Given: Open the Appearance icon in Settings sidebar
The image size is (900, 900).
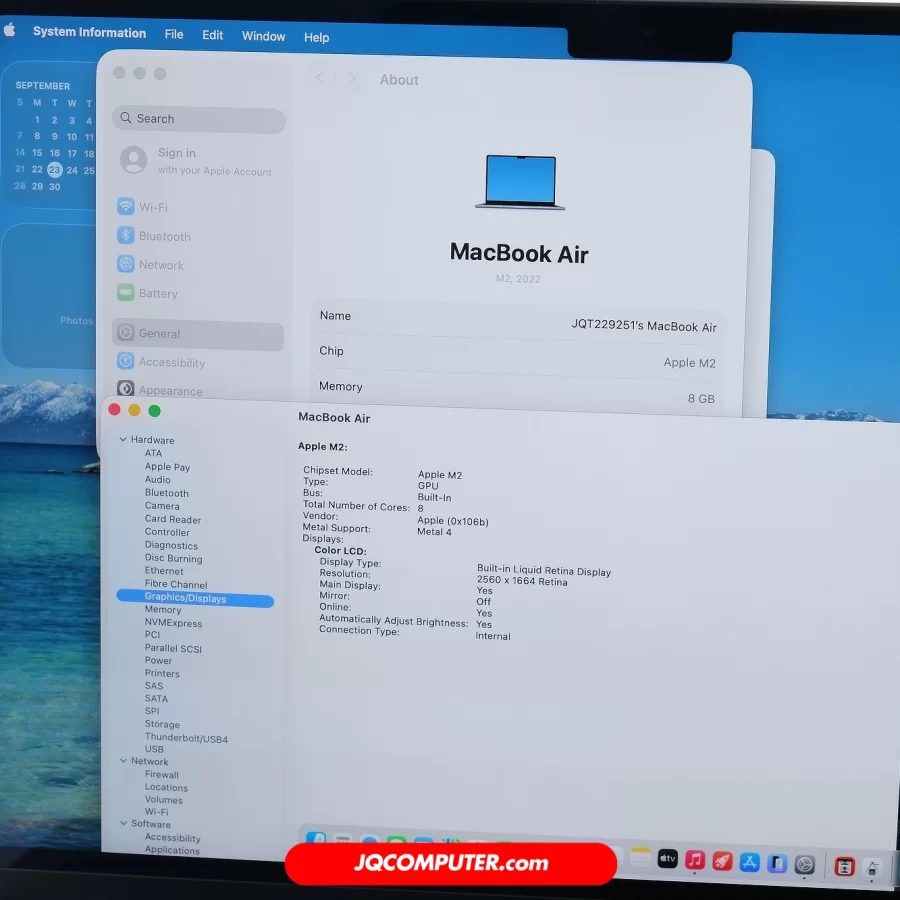Looking at the screenshot, I should point(126,389).
